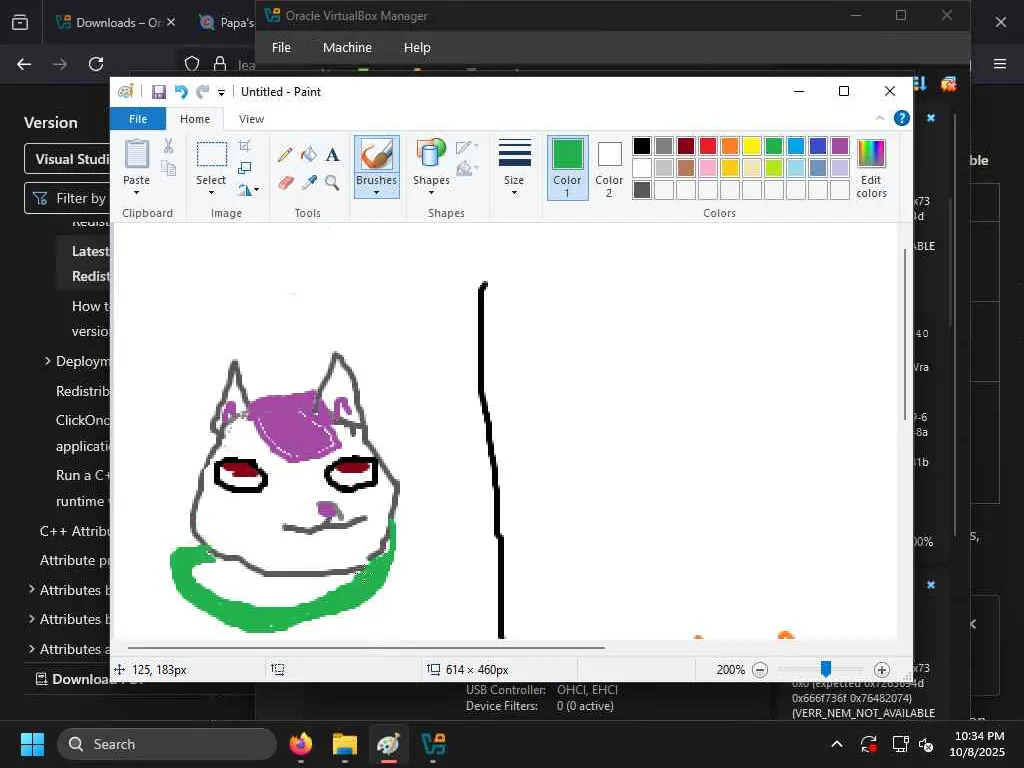Click the Version selector button in browser sidebar

coord(67,159)
